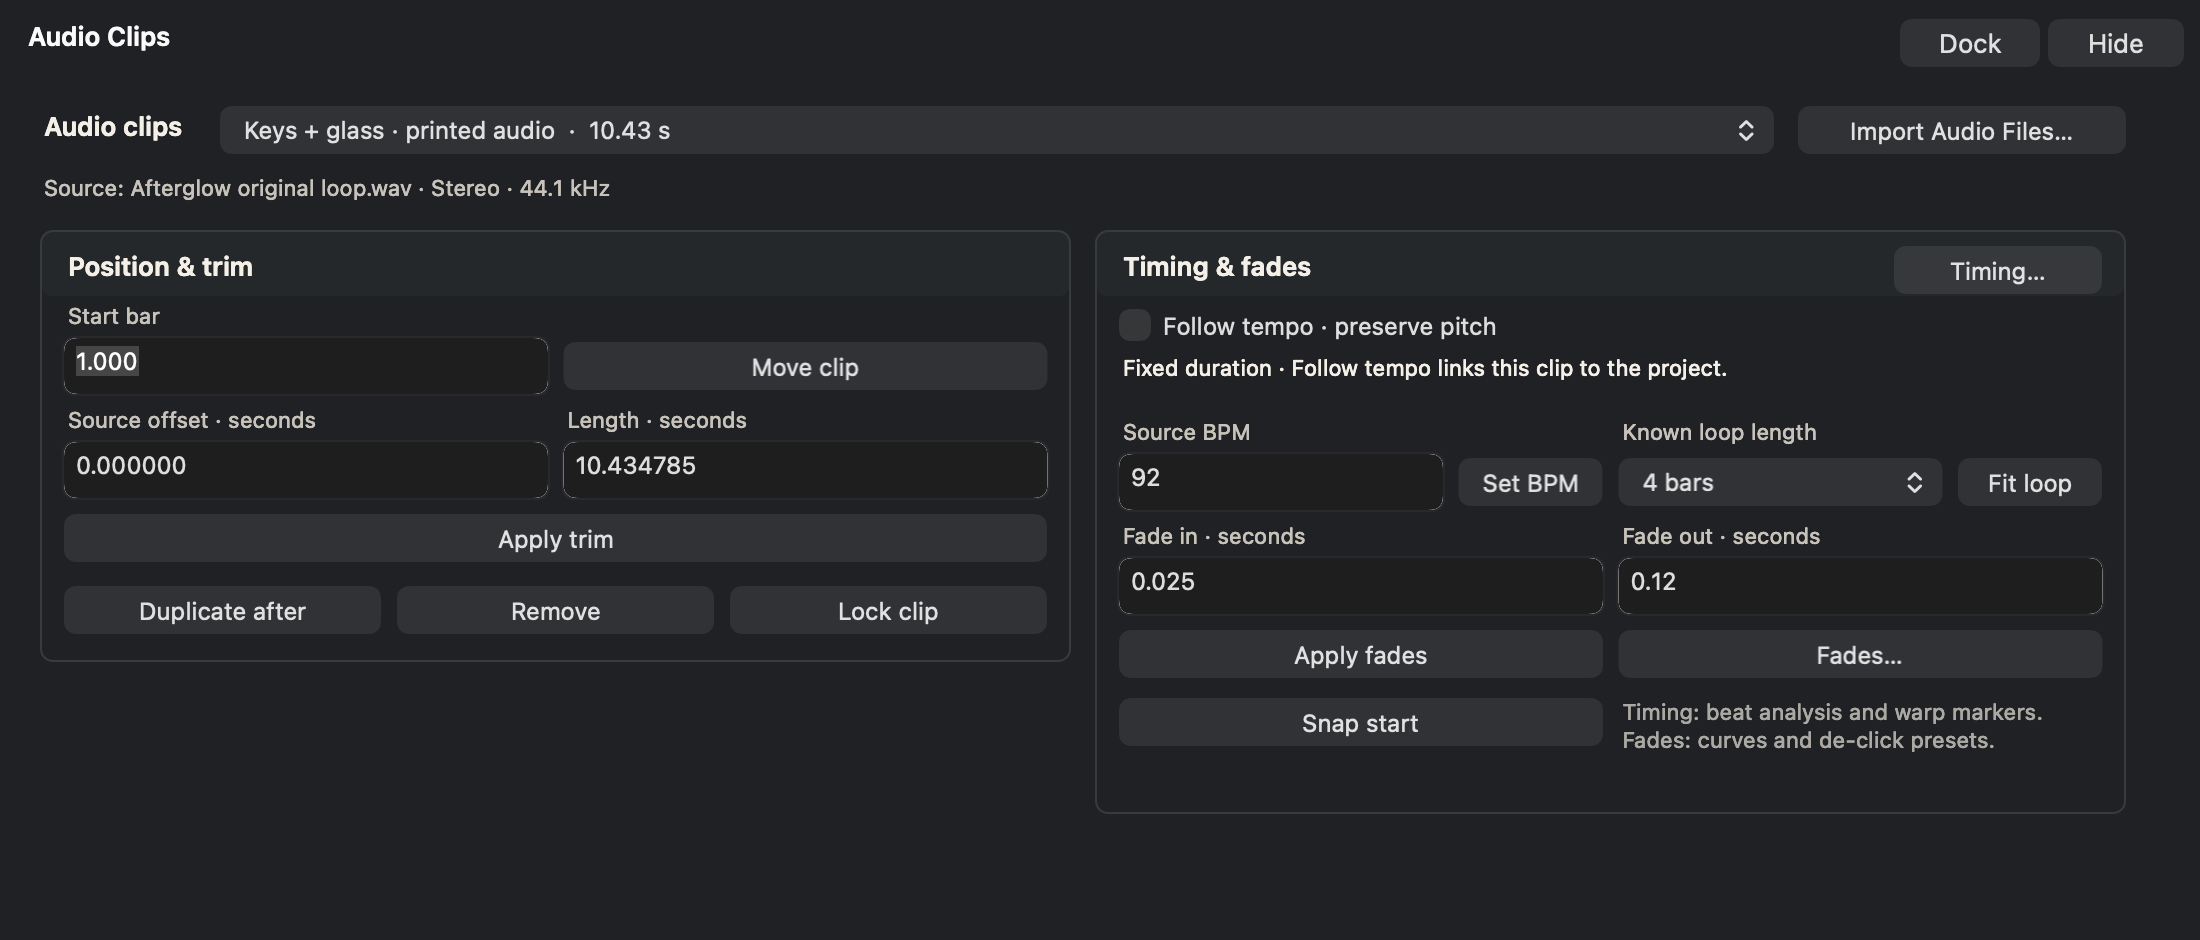This screenshot has height=940, width=2200.
Task: Click the 'Fixed duration' status text
Action: click(x=1425, y=368)
